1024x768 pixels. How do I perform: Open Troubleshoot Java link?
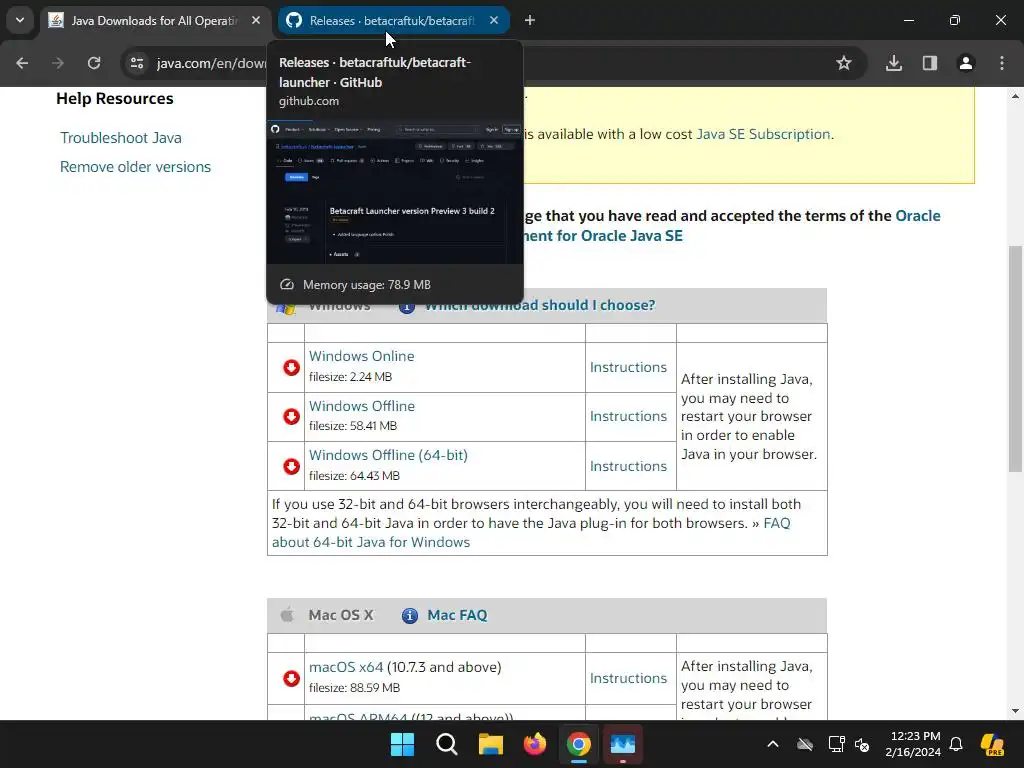point(121,138)
